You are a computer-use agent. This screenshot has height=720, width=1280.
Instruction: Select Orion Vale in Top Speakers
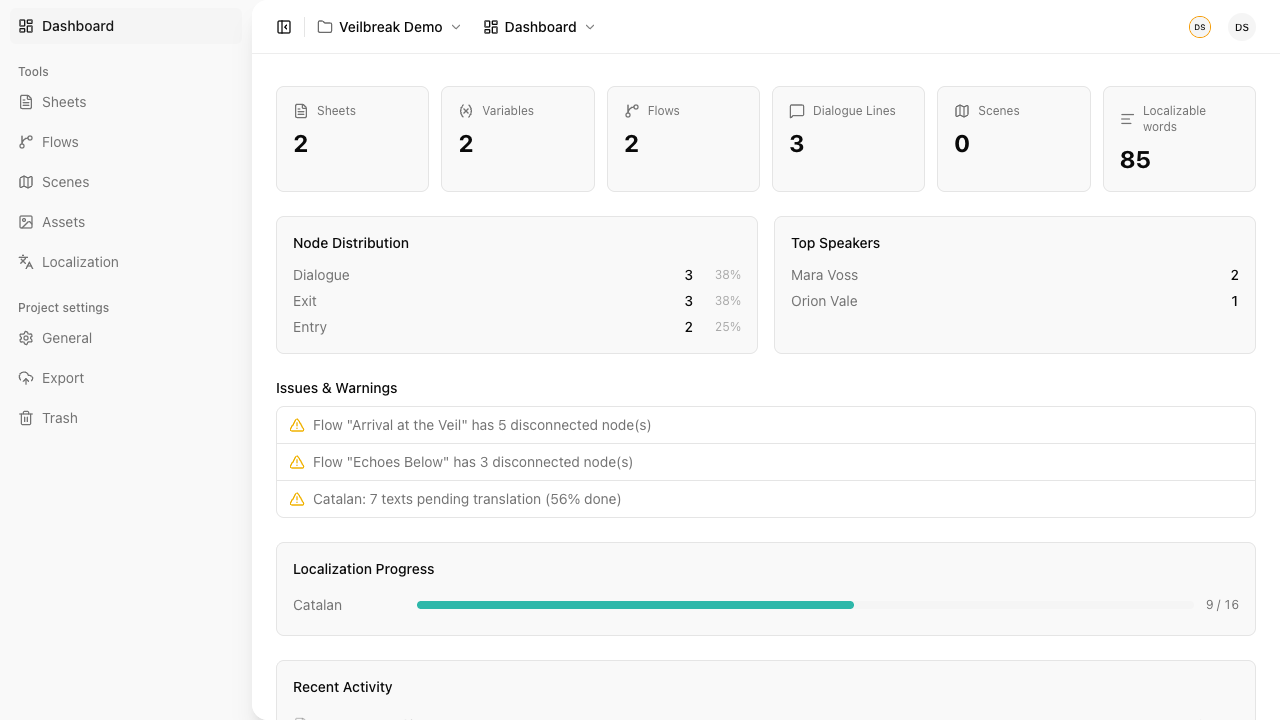(x=1015, y=301)
